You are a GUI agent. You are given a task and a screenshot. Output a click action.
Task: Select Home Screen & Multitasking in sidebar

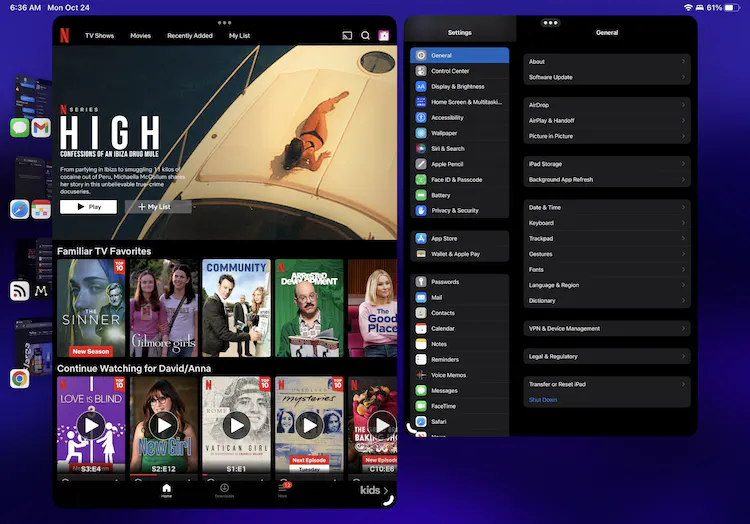(460, 102)
